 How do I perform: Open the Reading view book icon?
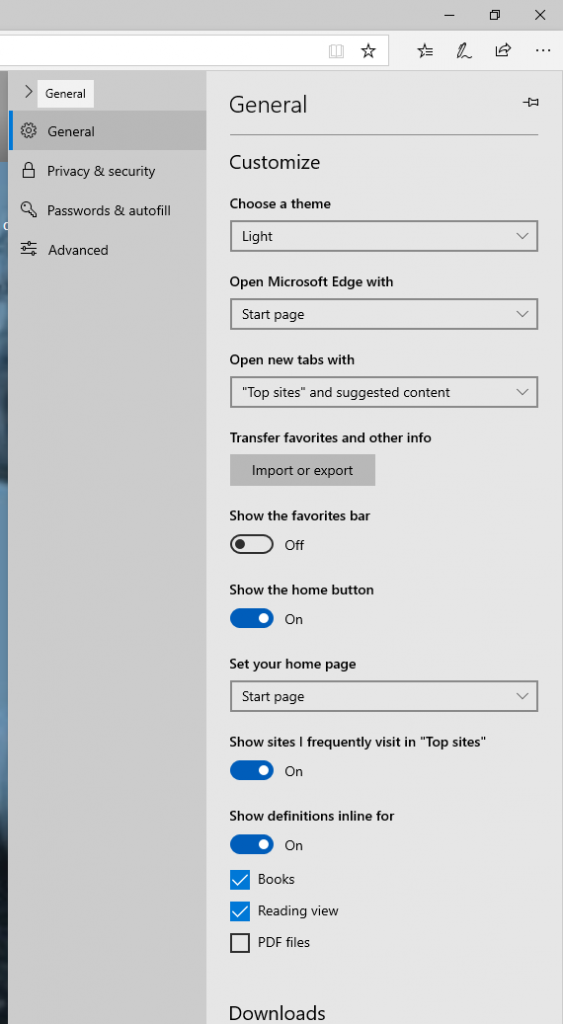[336, 51]
